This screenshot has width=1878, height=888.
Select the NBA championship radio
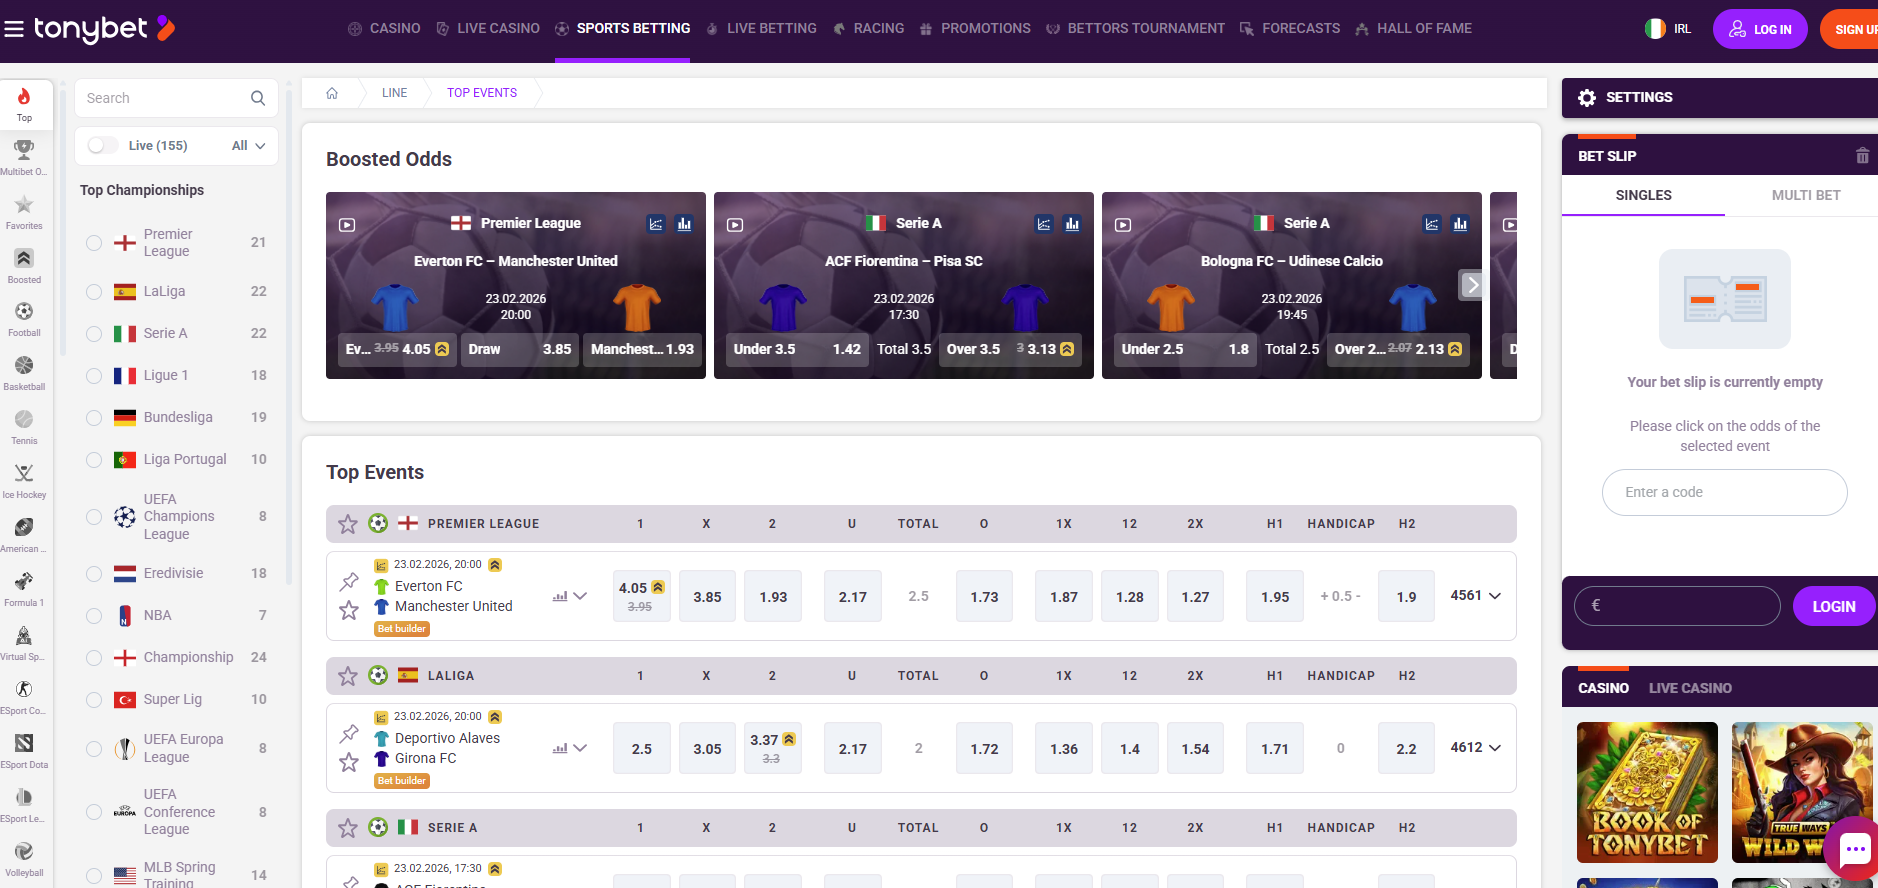[x=94, y=616]
